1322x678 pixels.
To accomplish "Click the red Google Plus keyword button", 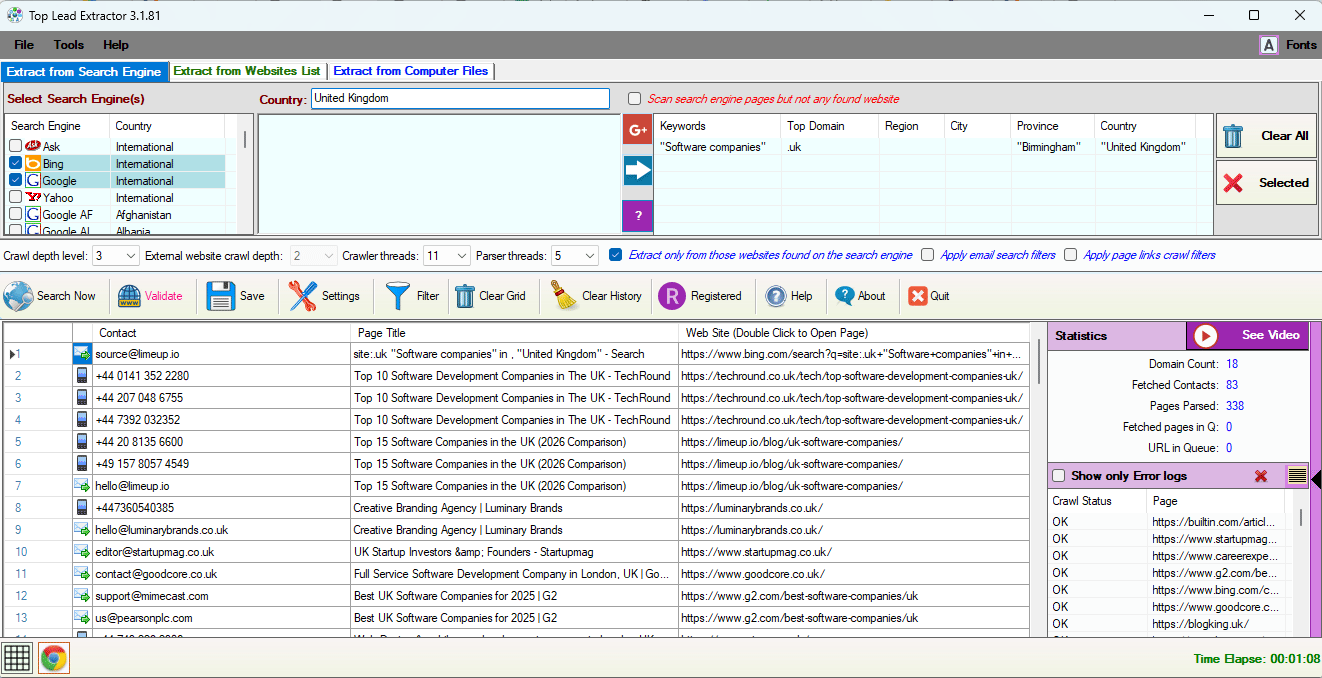I will point(637,130).
